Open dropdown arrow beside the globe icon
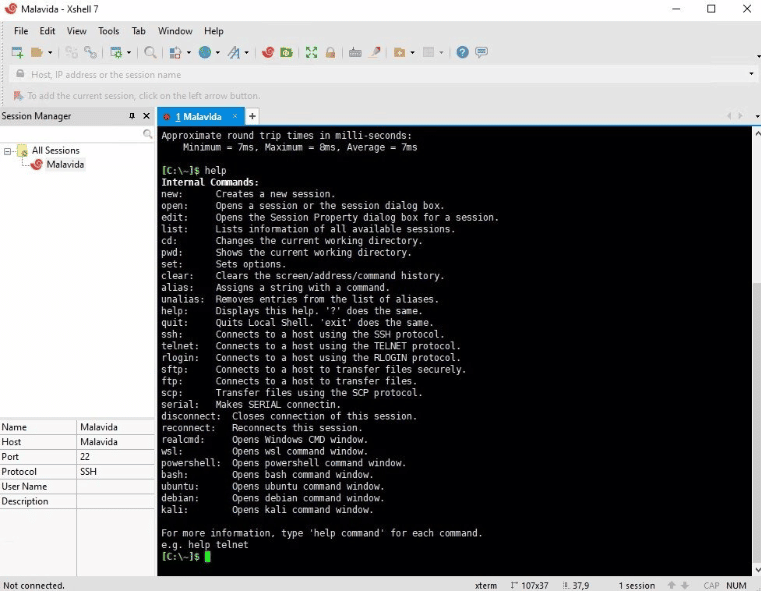 click(x=216, y=53)
